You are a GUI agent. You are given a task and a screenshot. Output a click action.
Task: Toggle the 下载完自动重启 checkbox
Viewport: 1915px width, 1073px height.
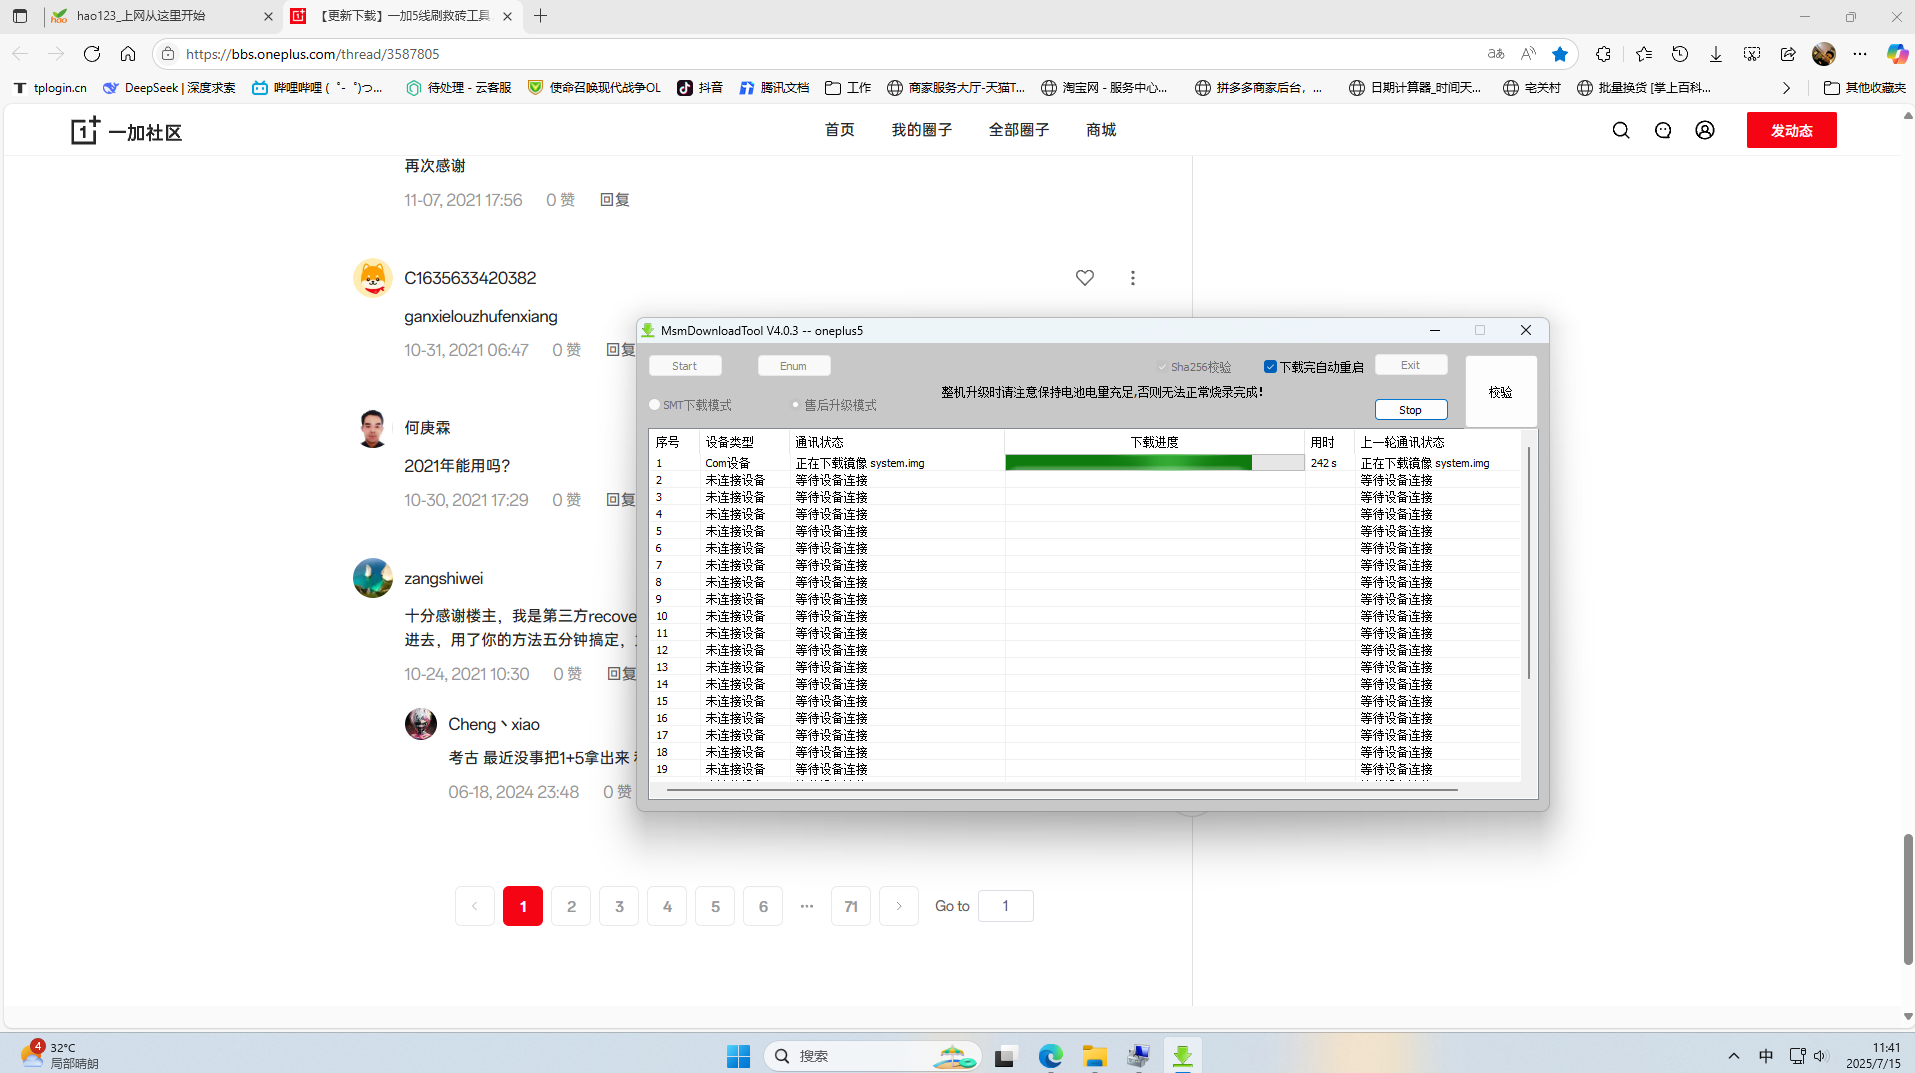(1270, 367)
